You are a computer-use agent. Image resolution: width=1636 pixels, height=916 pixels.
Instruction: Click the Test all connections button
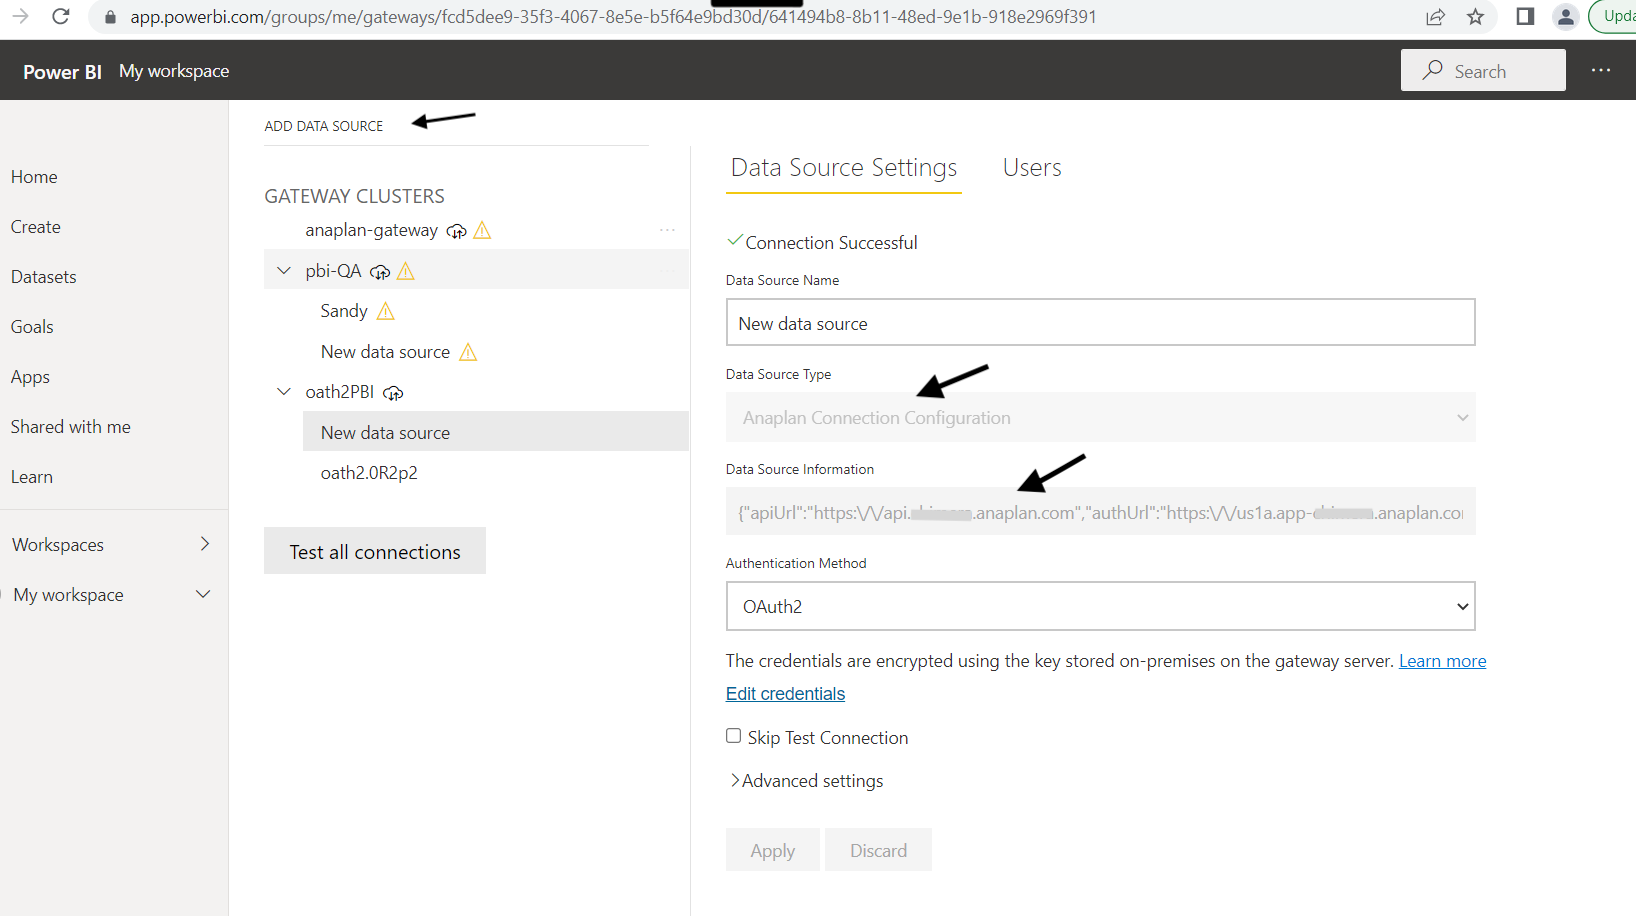pyautogui.click(x=375, y=551)
